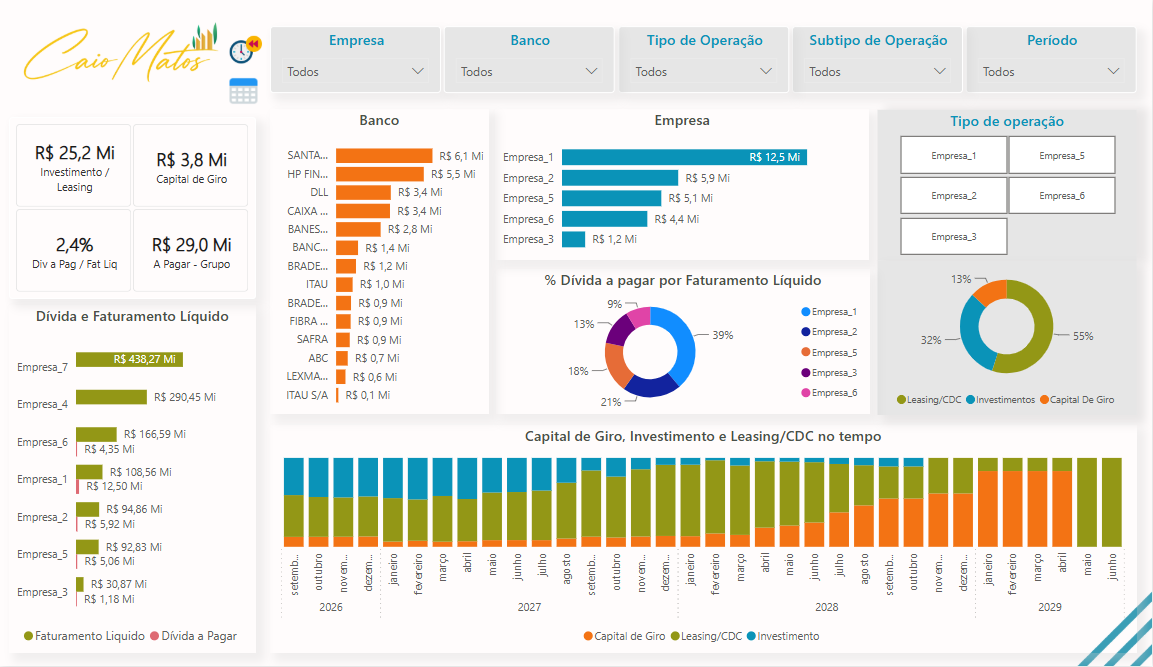The image size is (1153, 667).
Task: Click the Div a Pag / Fat Liq 2,4% card
Action: [74, 251]
